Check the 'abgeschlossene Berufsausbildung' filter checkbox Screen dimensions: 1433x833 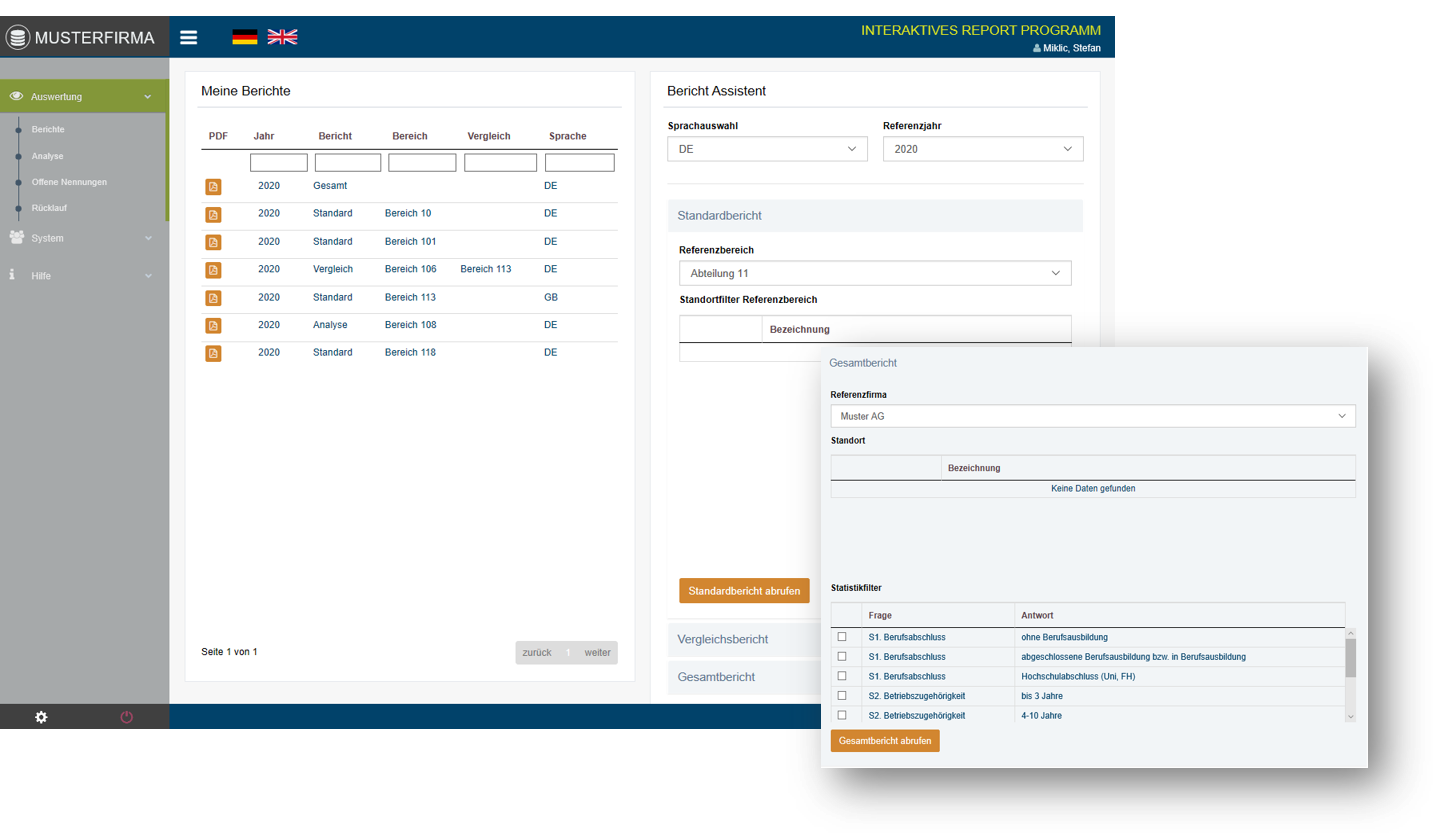(842, 656)
